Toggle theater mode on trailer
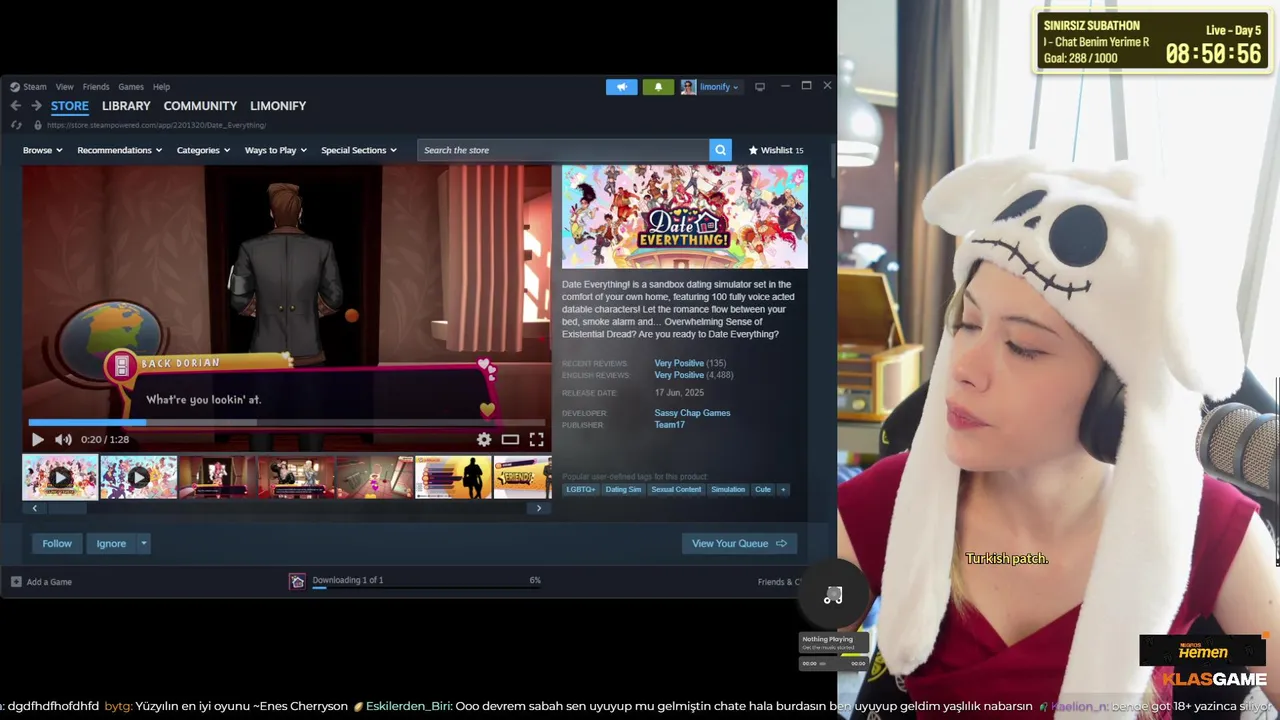This screenshot has height=720, width=1280. click(x=510, y=439)
